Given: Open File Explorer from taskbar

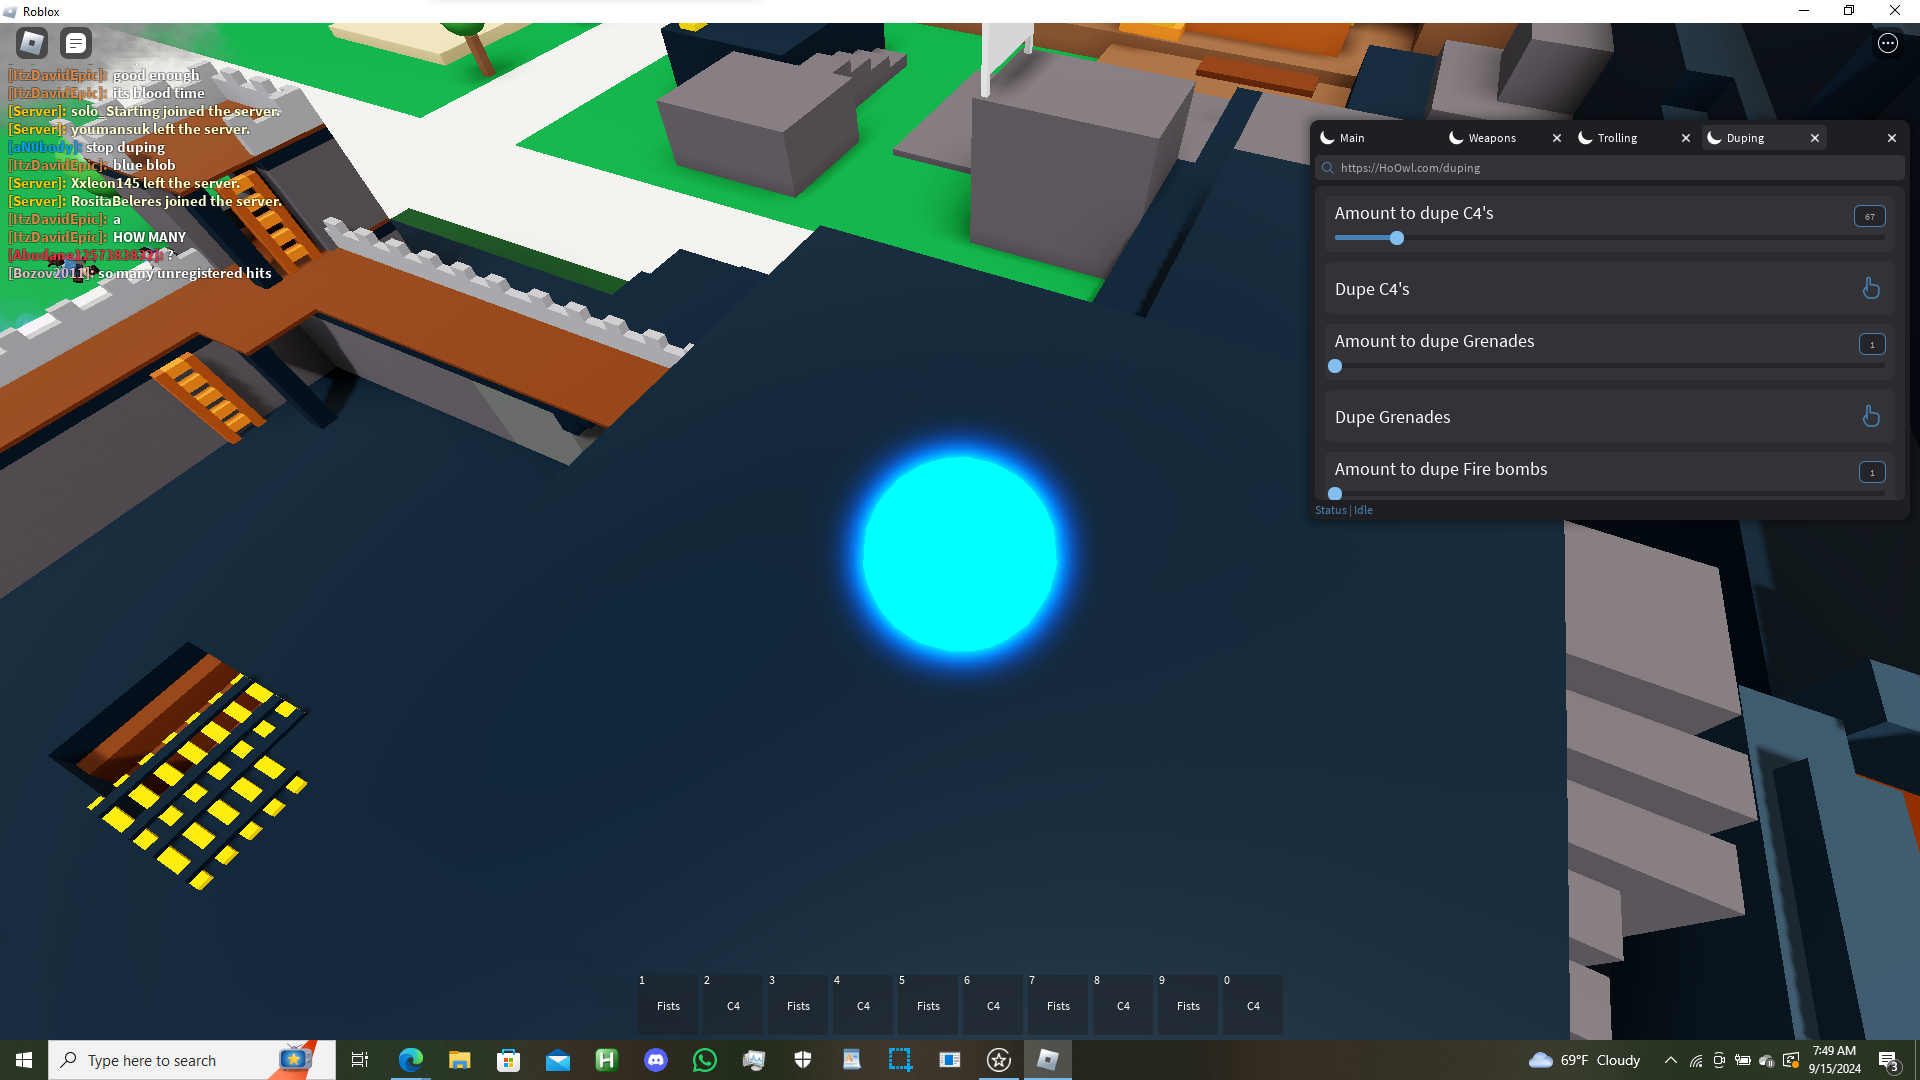Looking at the screenshot, I should tap(460, 1060).
